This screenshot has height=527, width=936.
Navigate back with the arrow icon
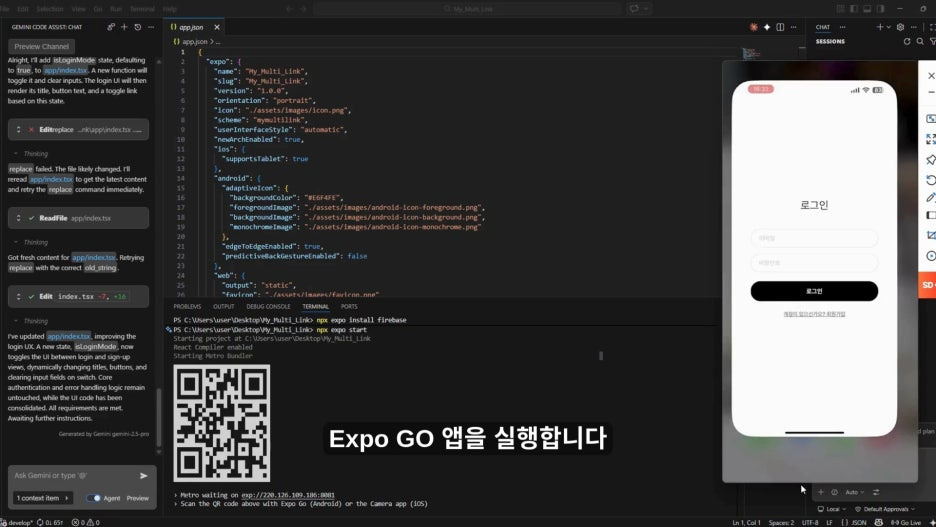289,9
